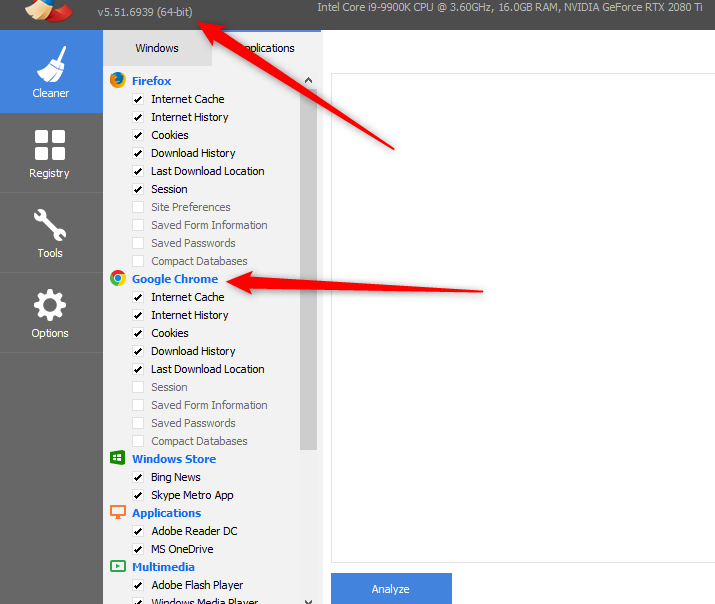The image size is (715, 604).
Task: Select the Multimedia category heading
Action: [x=163, y=567]
